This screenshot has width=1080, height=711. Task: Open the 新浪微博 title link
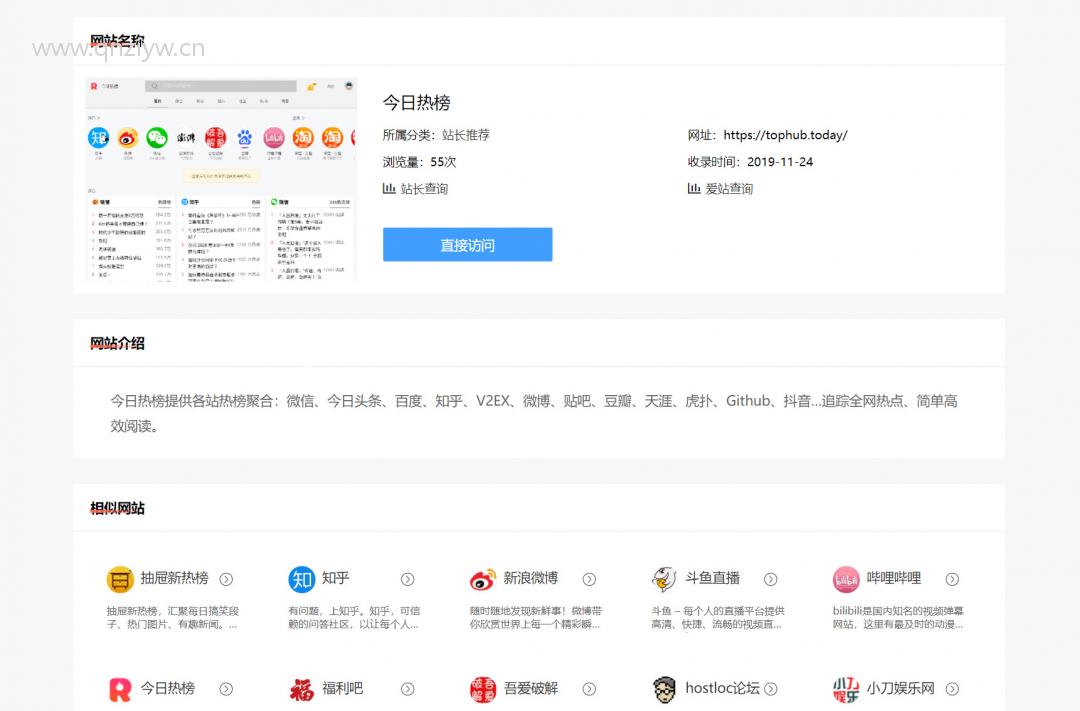click(x=530, y=578)
